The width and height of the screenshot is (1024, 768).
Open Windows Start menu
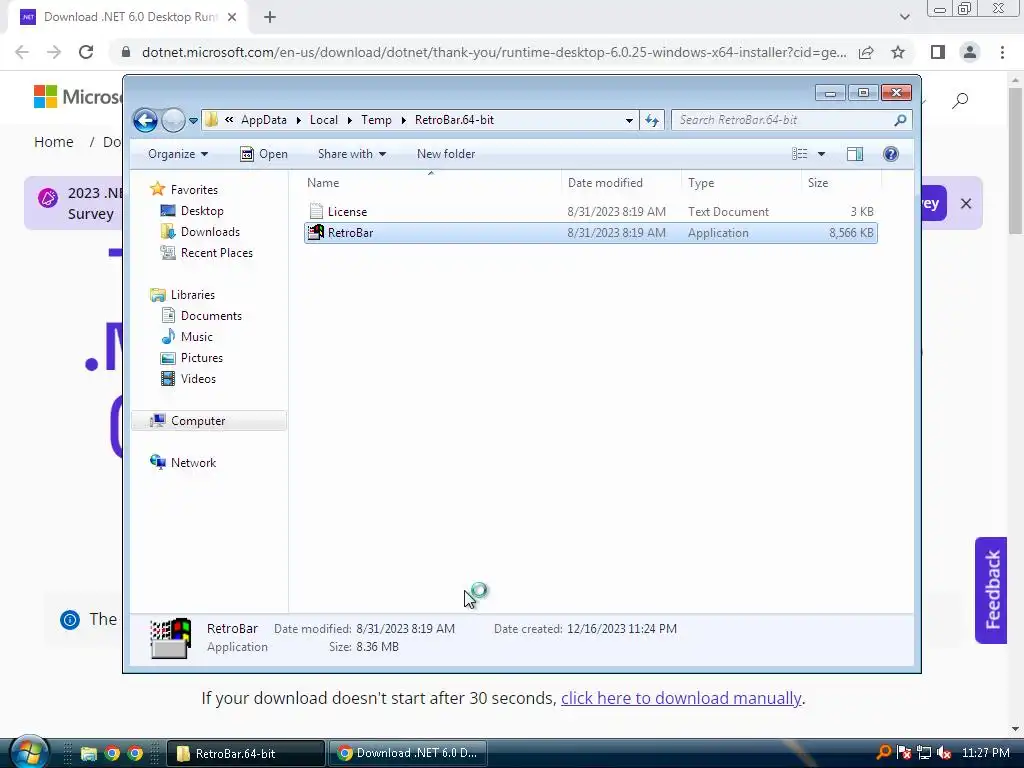[29, 752]
